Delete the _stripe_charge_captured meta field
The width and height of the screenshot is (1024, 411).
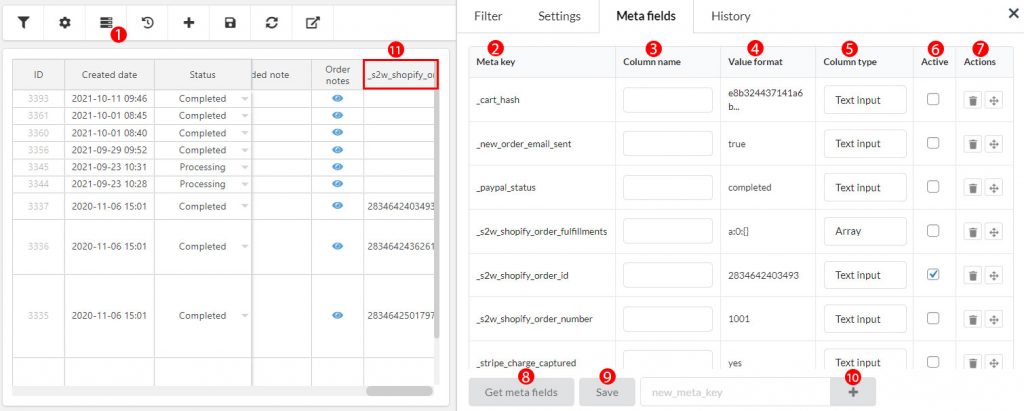[972, 363]
